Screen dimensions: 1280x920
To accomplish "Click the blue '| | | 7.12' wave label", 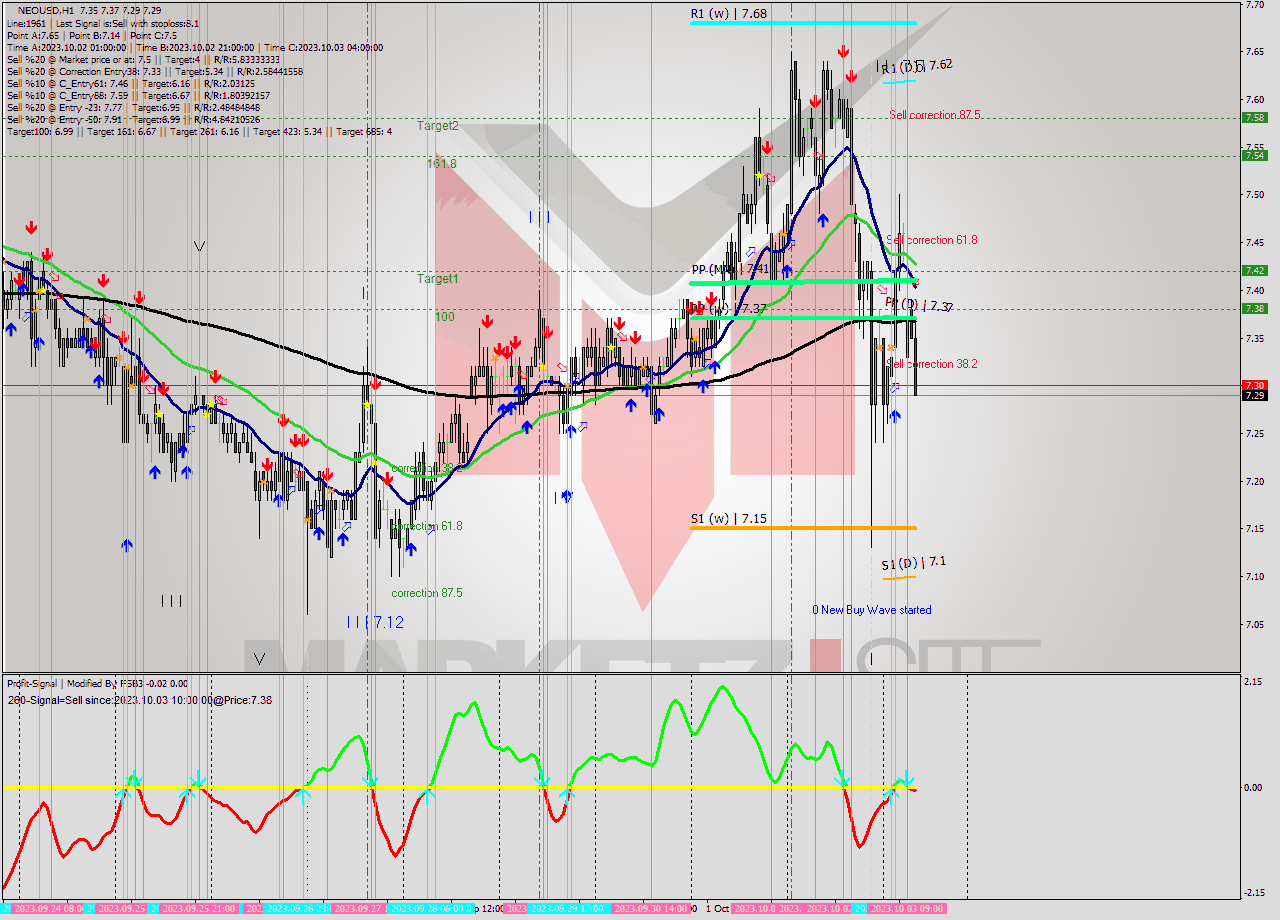I will click(x=375, y=622).
